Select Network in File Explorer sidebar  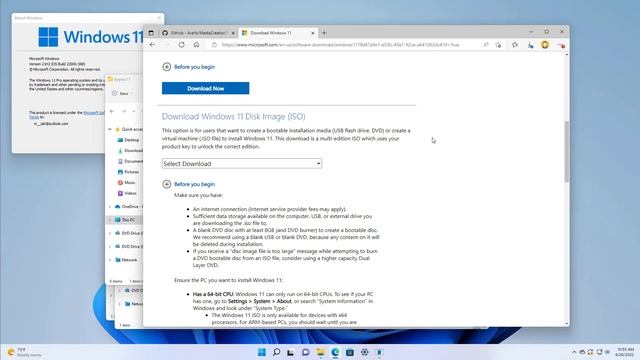point(126,260)
